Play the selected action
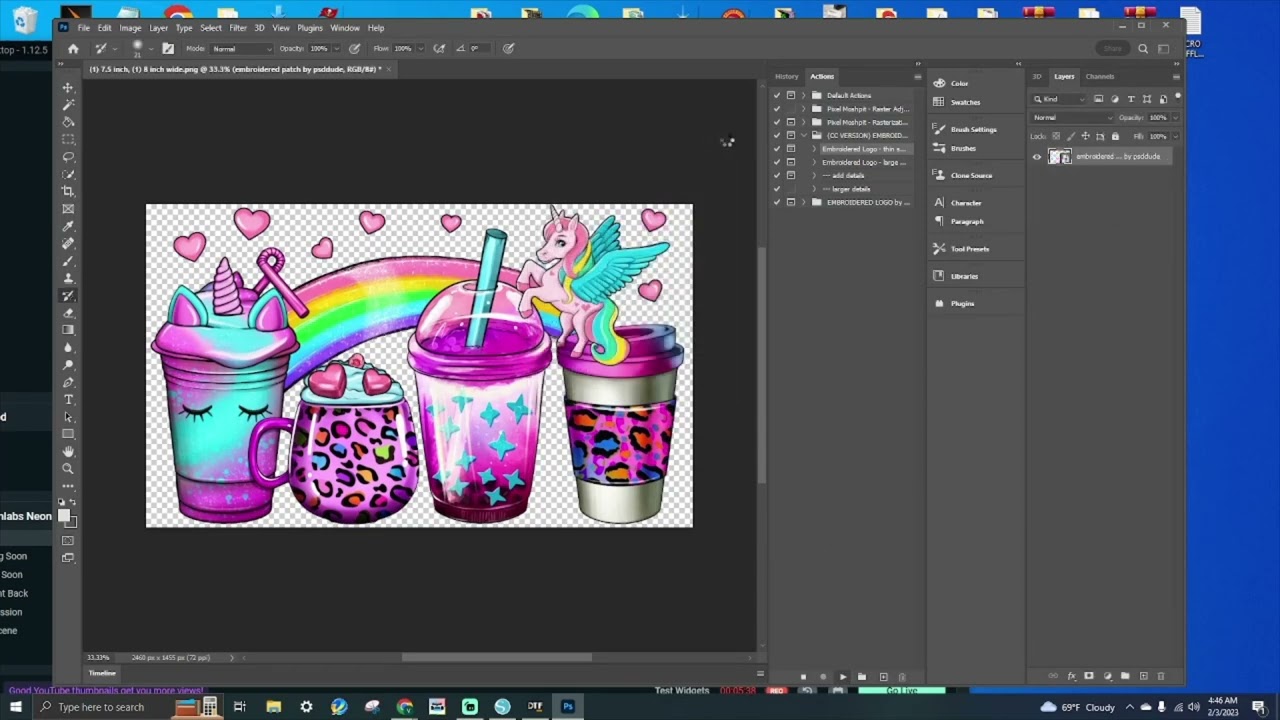The width and height of the screenshot is (1280, 720). click(842, 677)
